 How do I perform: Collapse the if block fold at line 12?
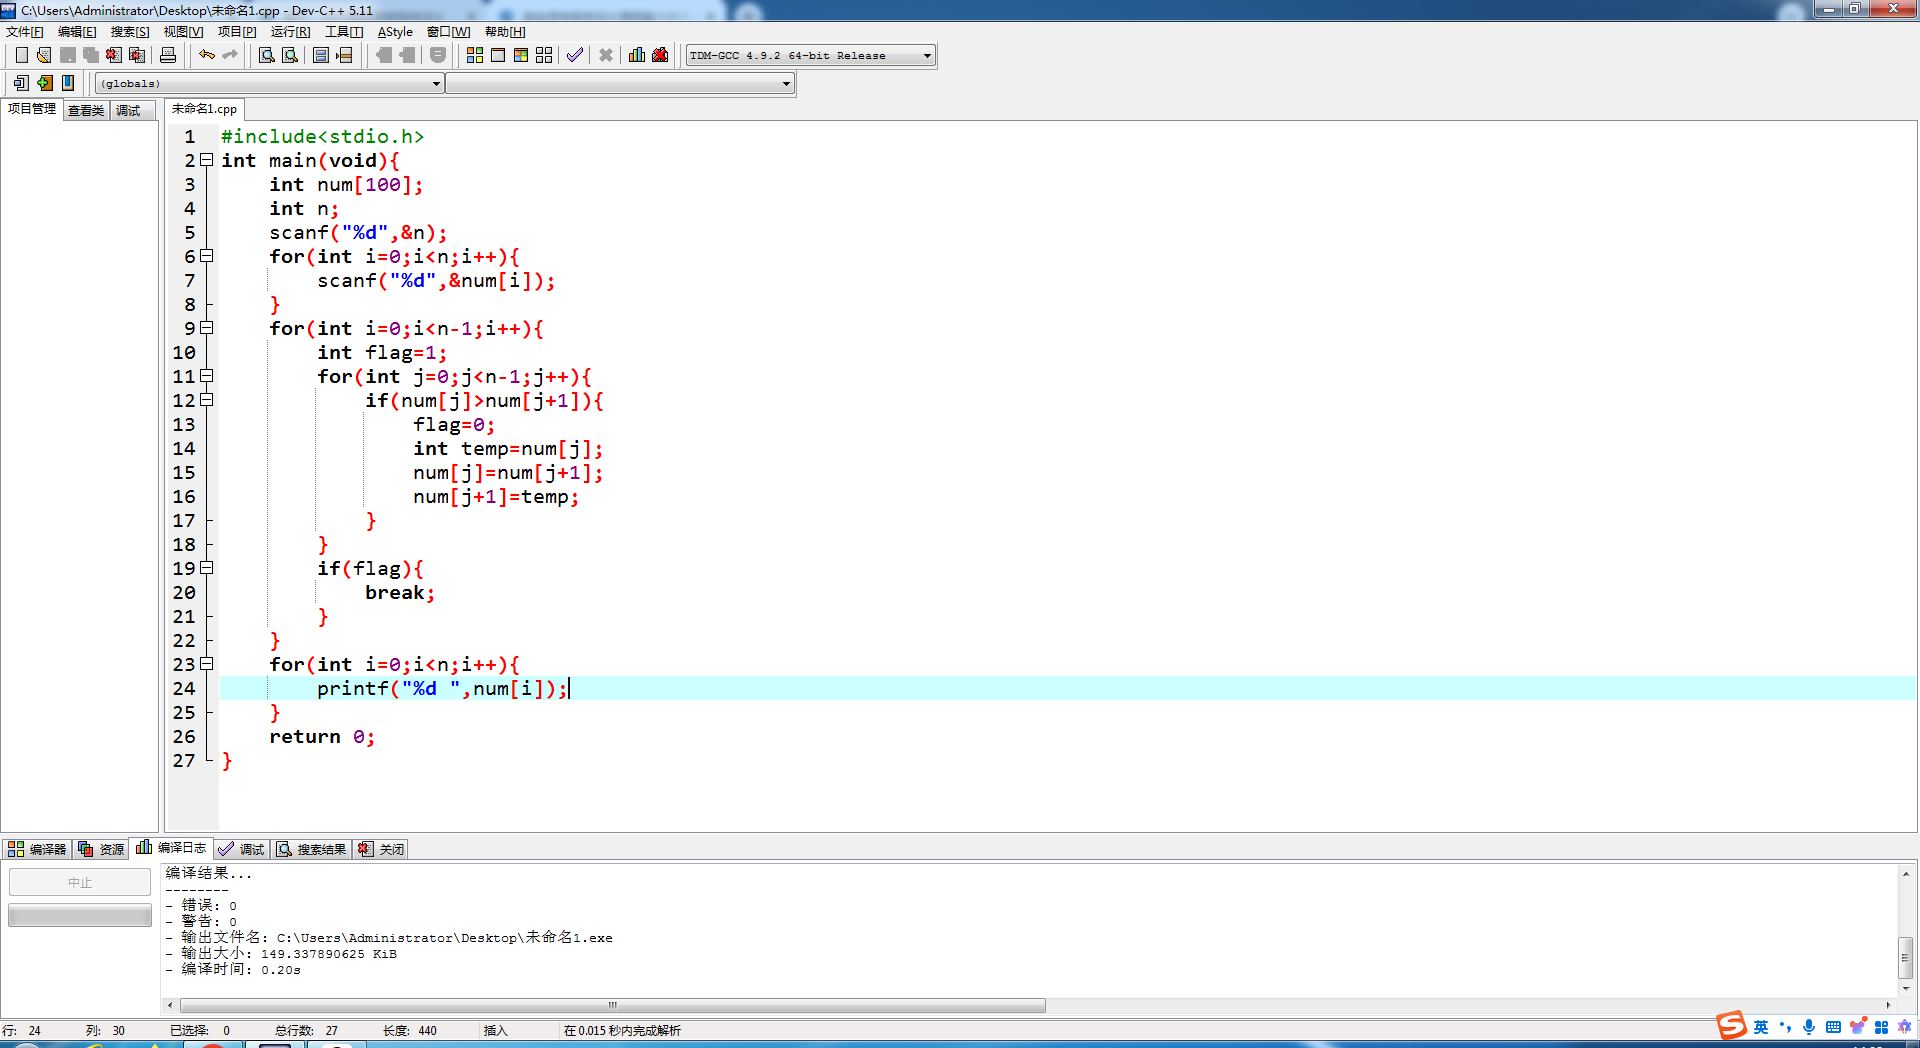point(207,400)
